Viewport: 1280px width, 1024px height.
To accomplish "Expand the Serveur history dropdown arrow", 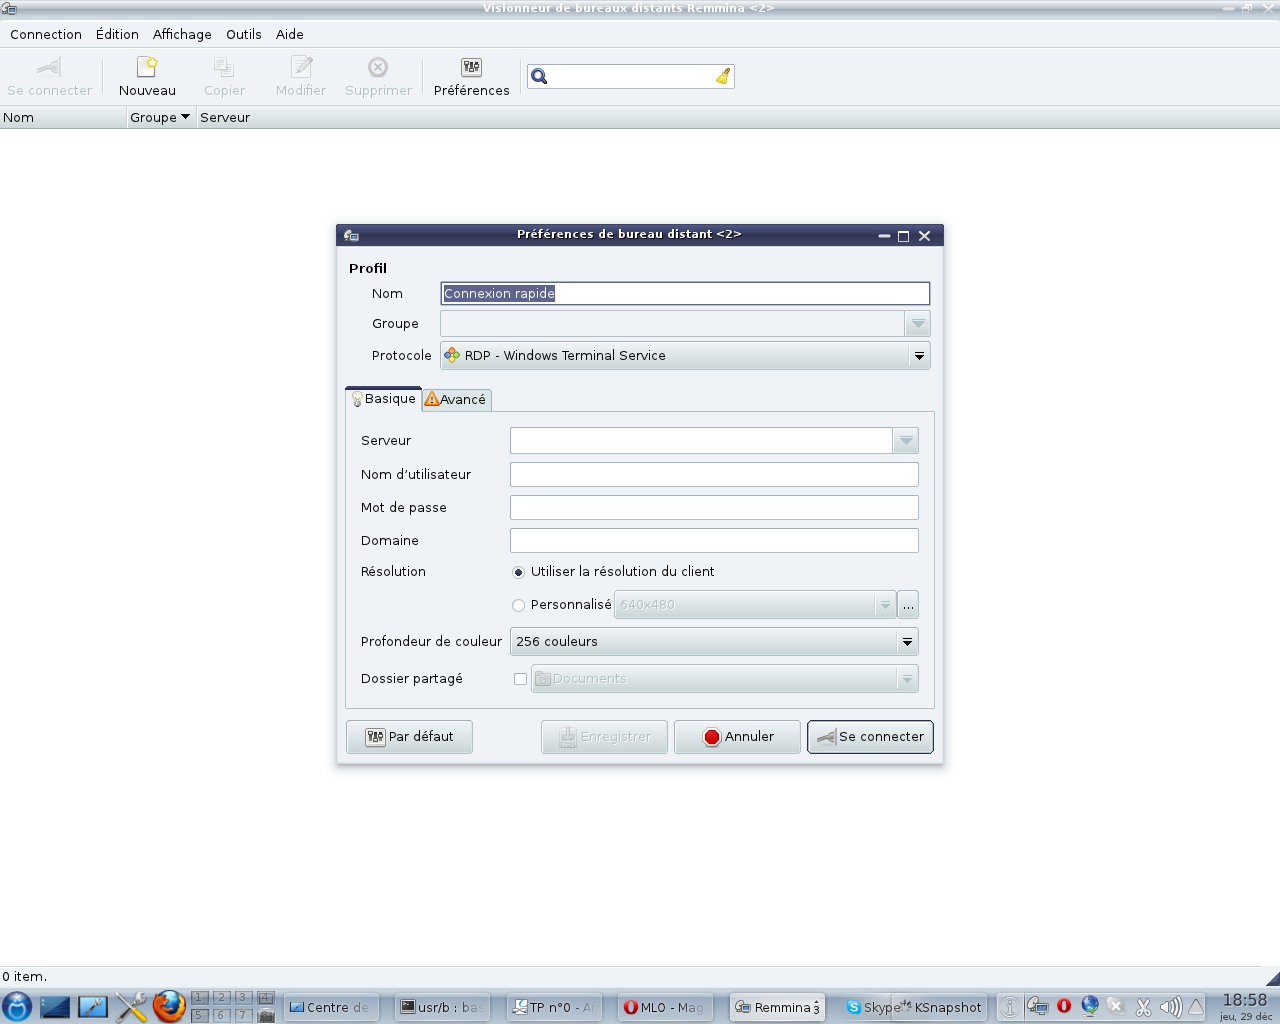I will [906, 441].
